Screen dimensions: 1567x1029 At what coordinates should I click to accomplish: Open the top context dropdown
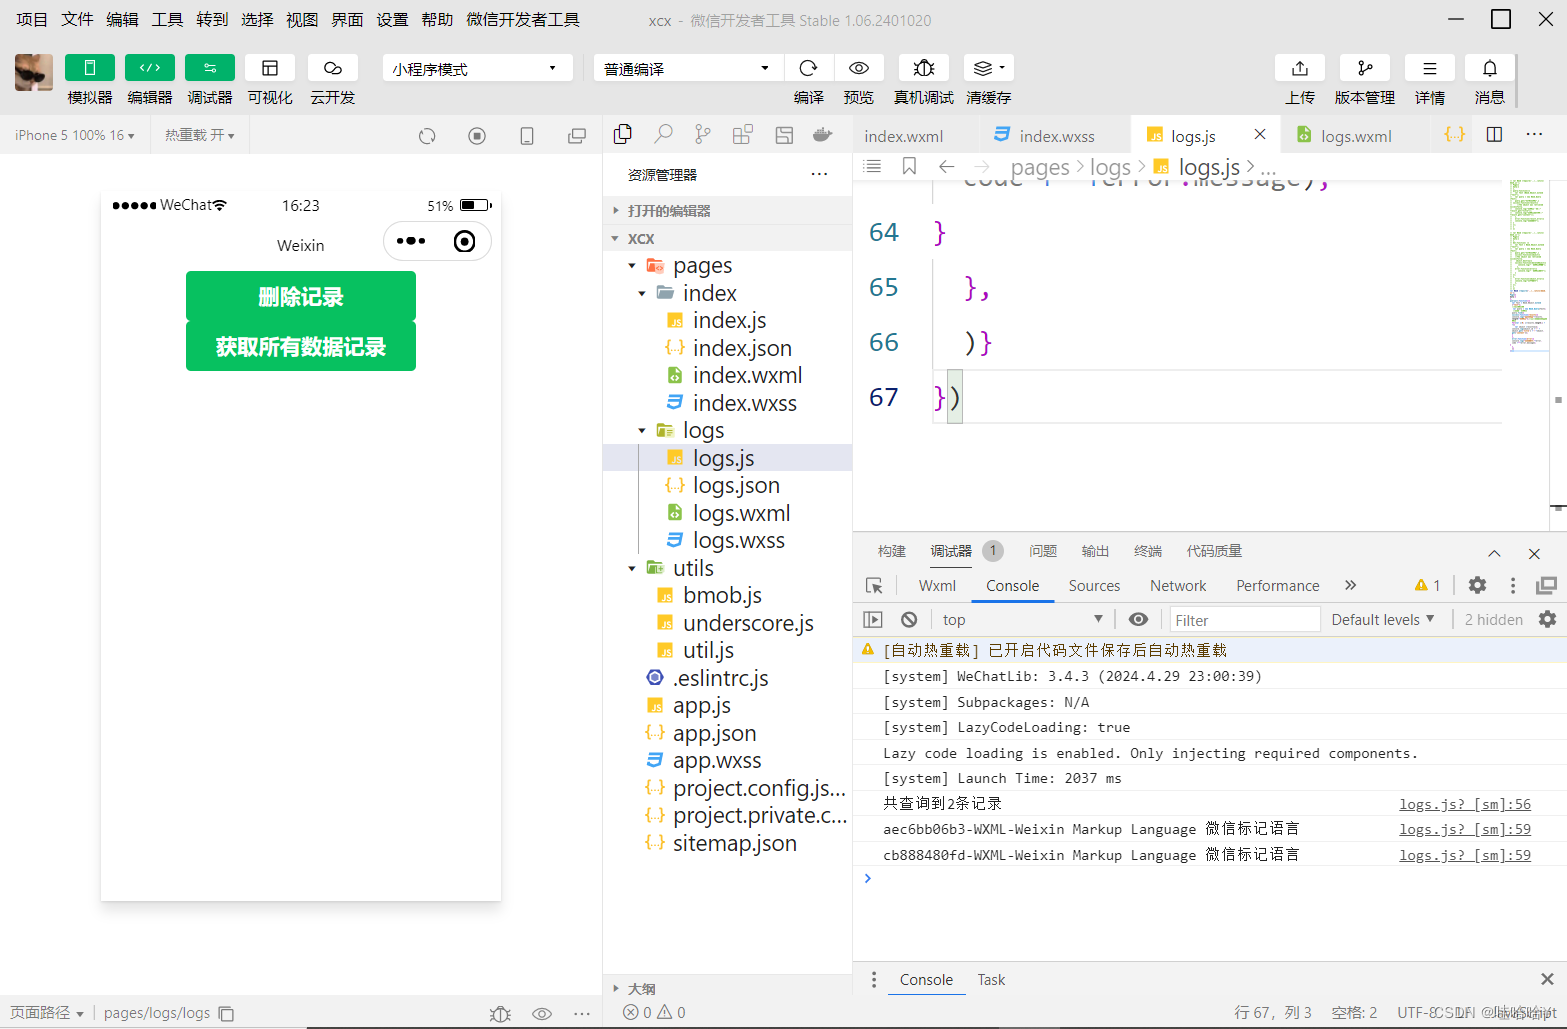1022,620
